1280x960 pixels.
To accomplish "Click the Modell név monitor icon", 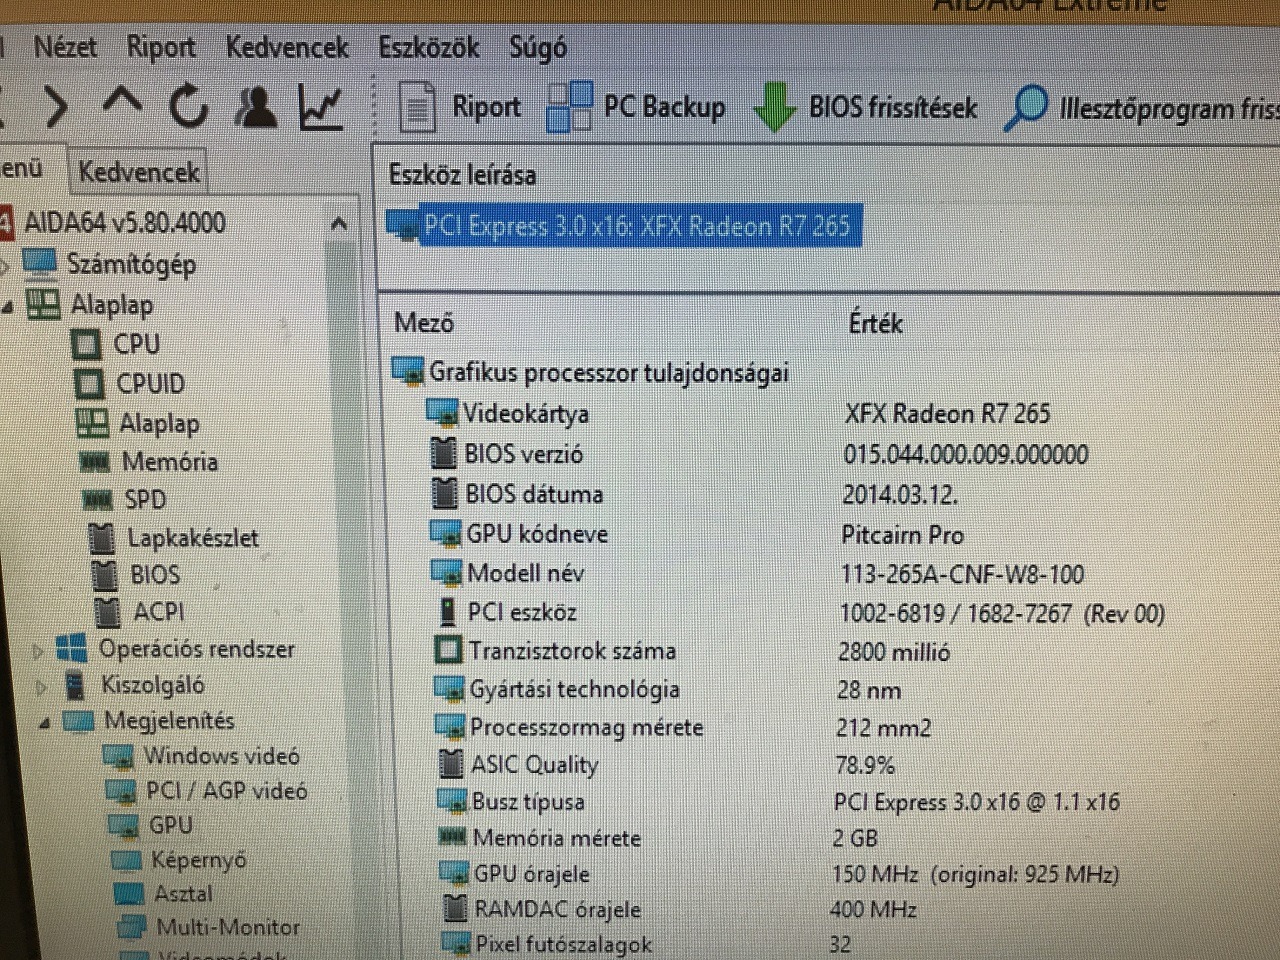I will 447,573.
